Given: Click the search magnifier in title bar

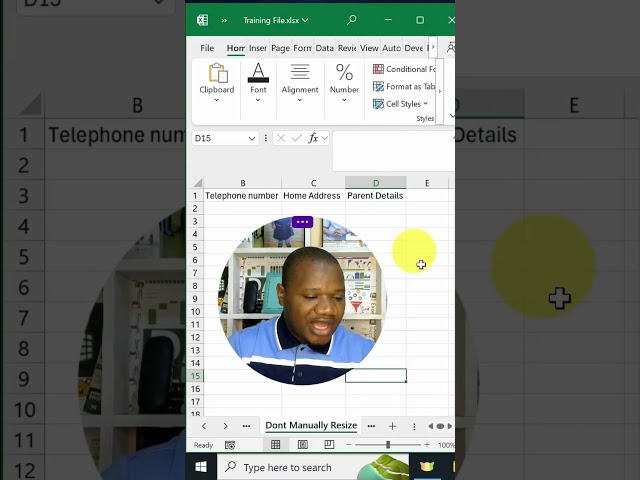Looking at the screenshot, I should coord(351,20).
